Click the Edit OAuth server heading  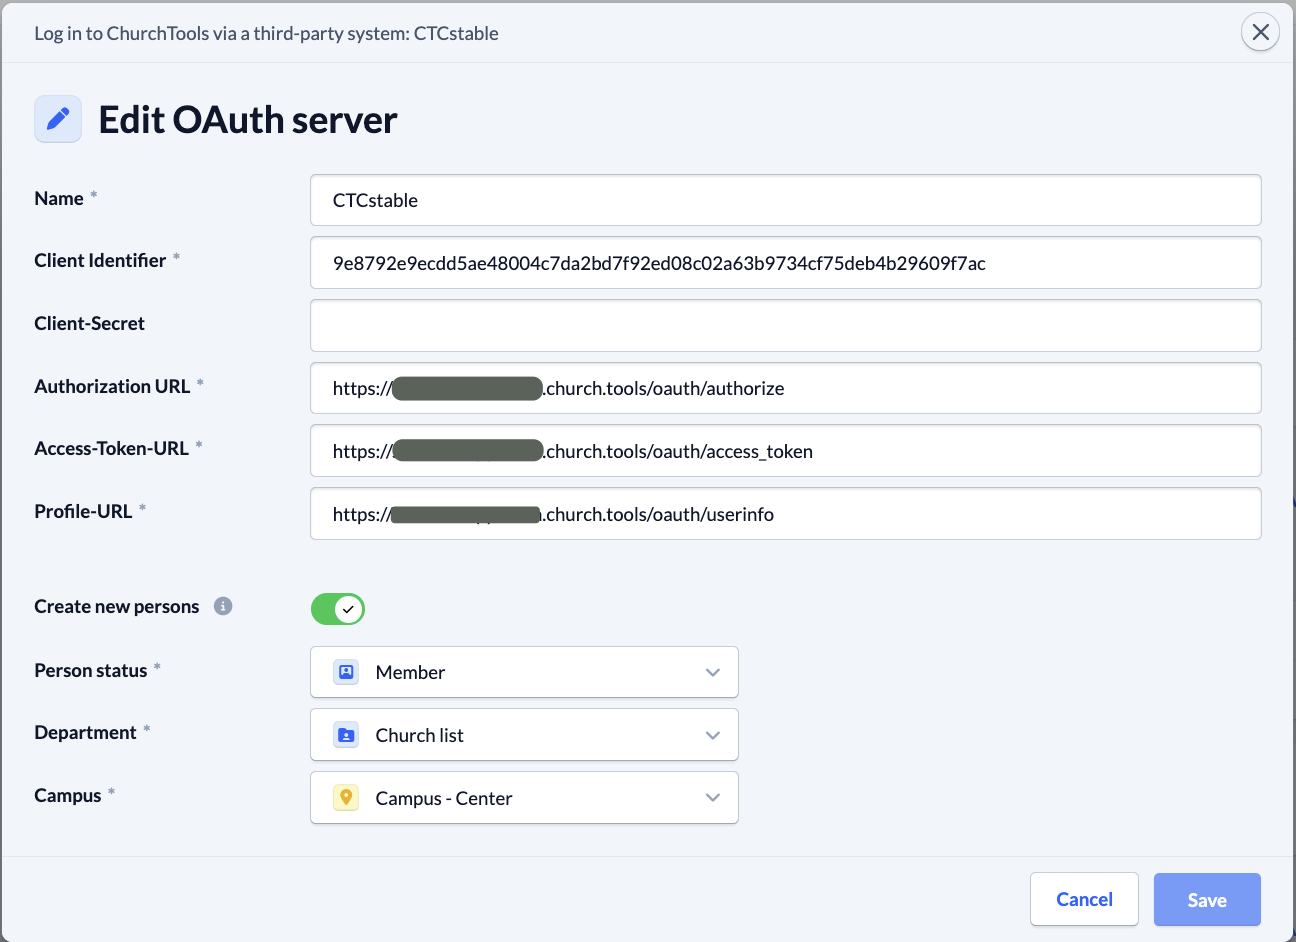tap(248, 120)
